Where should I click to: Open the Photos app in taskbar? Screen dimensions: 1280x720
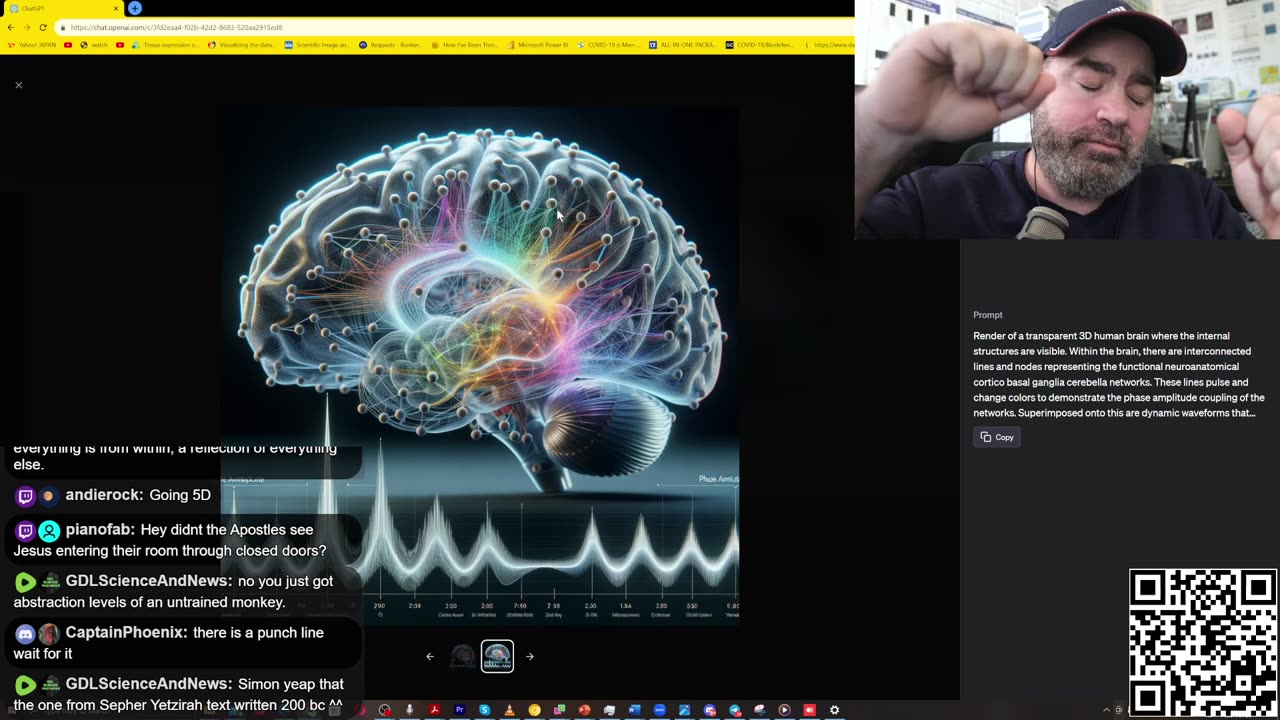coord(684,710)
